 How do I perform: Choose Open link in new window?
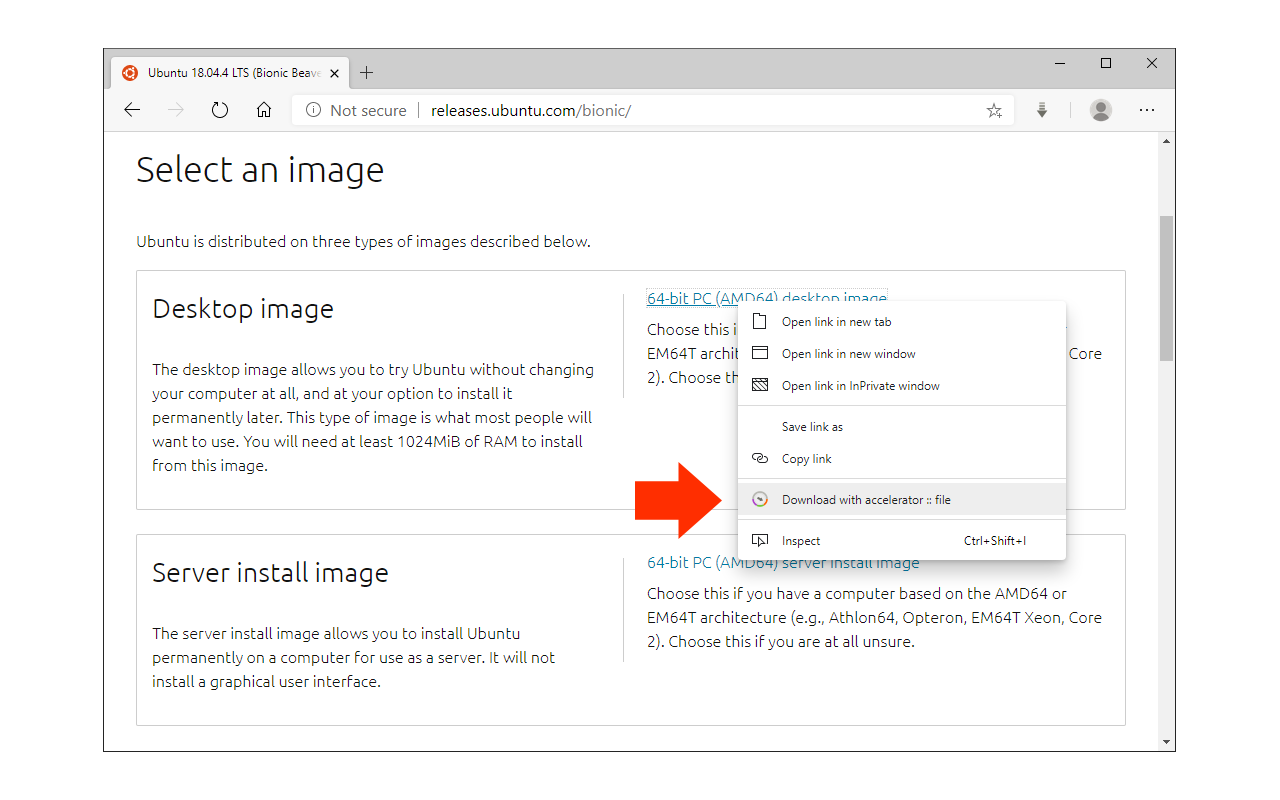(x=902, y=354)
